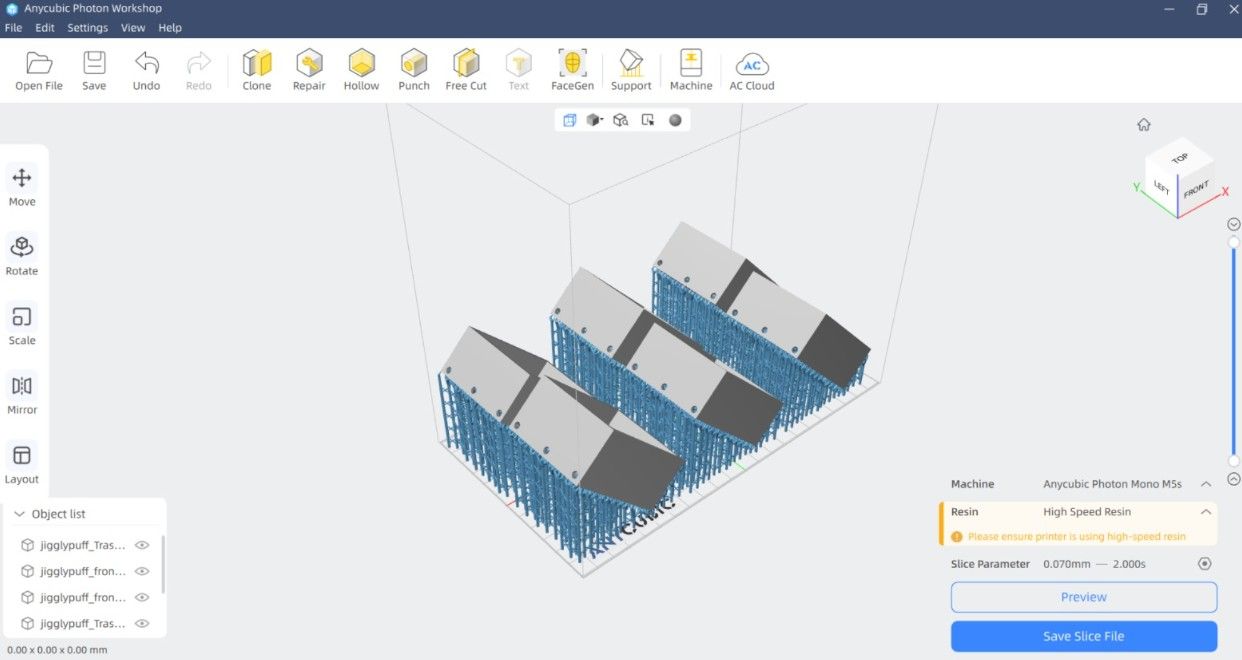Click the middle of the layer slider track
1242x660 pixels.
[x=1234, y=351]
